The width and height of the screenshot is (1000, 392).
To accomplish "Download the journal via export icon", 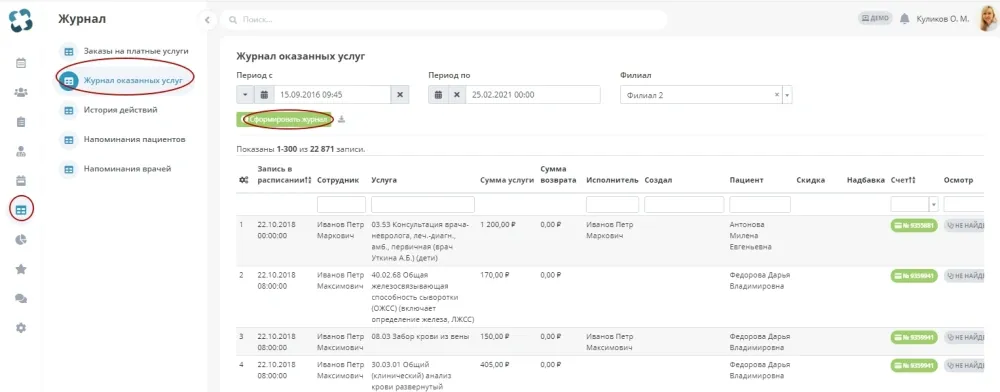I will 342,119.
